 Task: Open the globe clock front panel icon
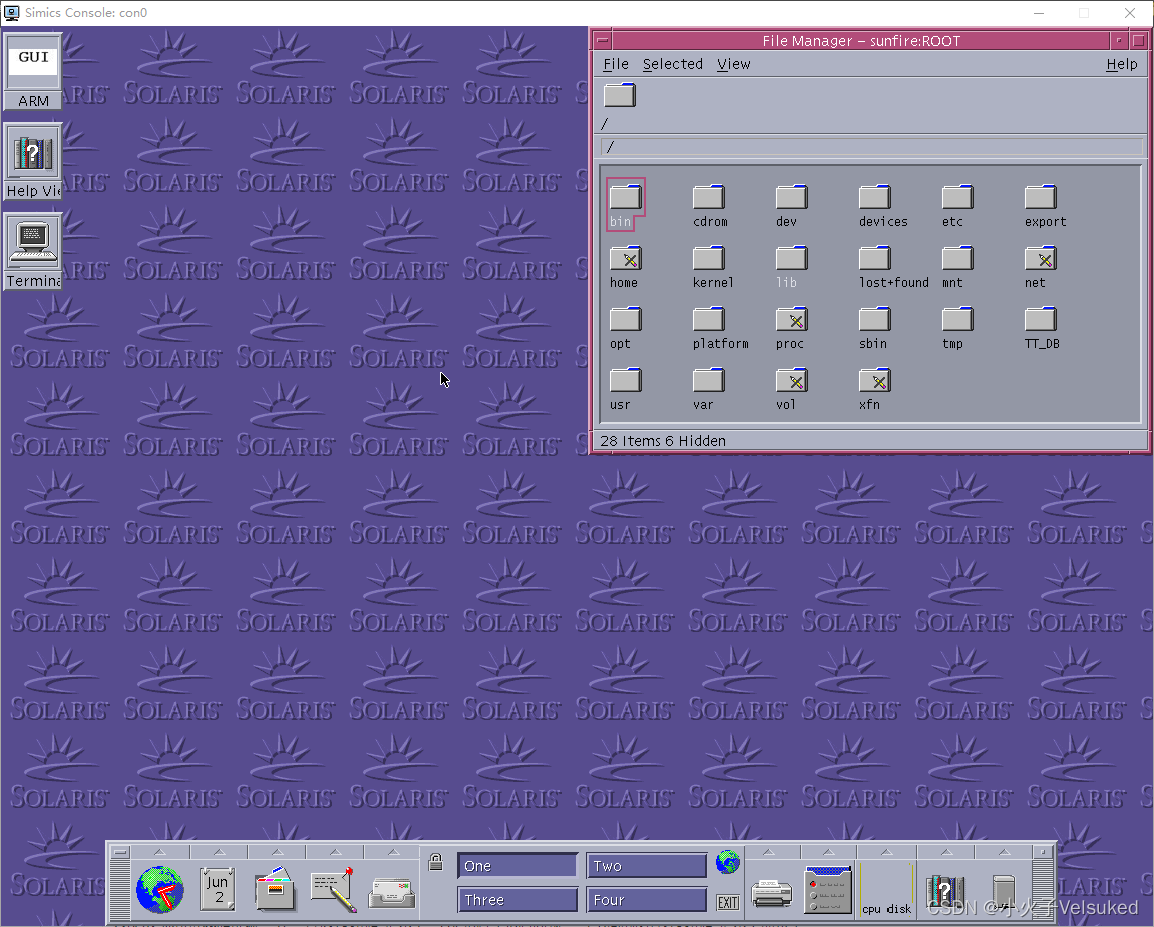160,889
